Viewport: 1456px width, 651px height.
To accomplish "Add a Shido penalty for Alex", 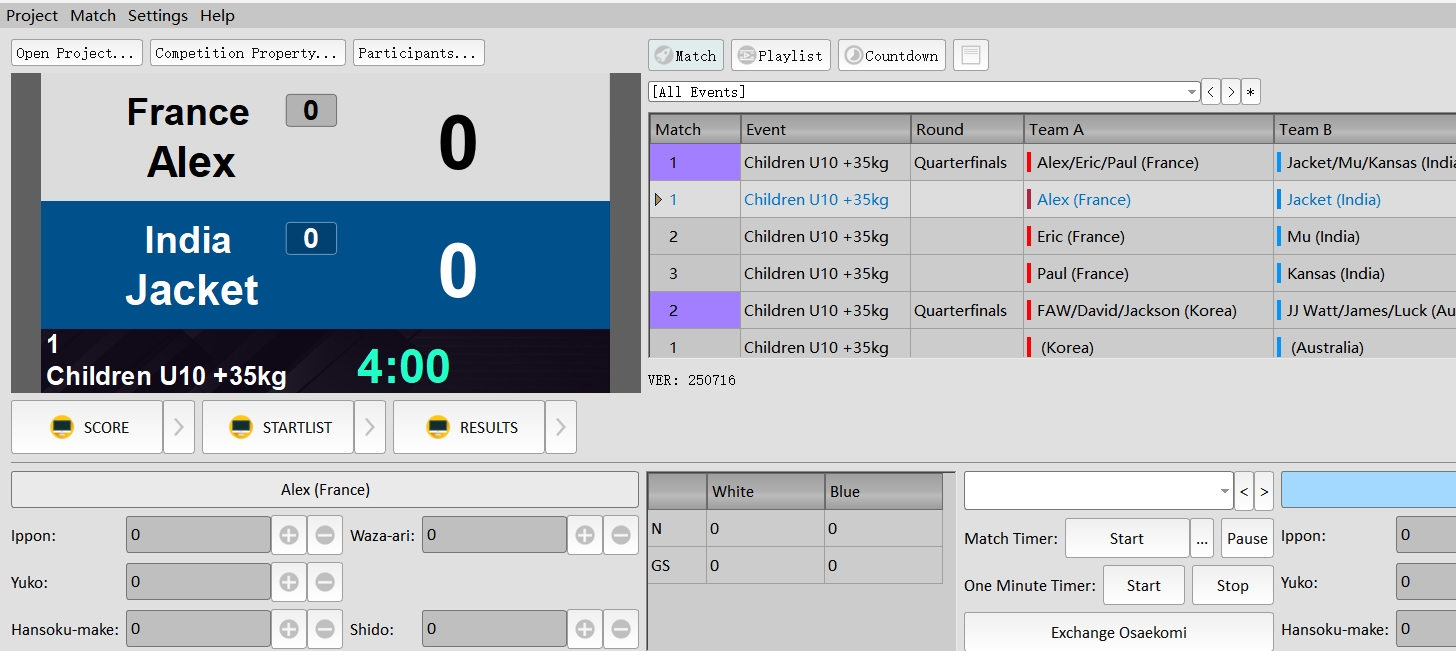I will pos(585,629).
